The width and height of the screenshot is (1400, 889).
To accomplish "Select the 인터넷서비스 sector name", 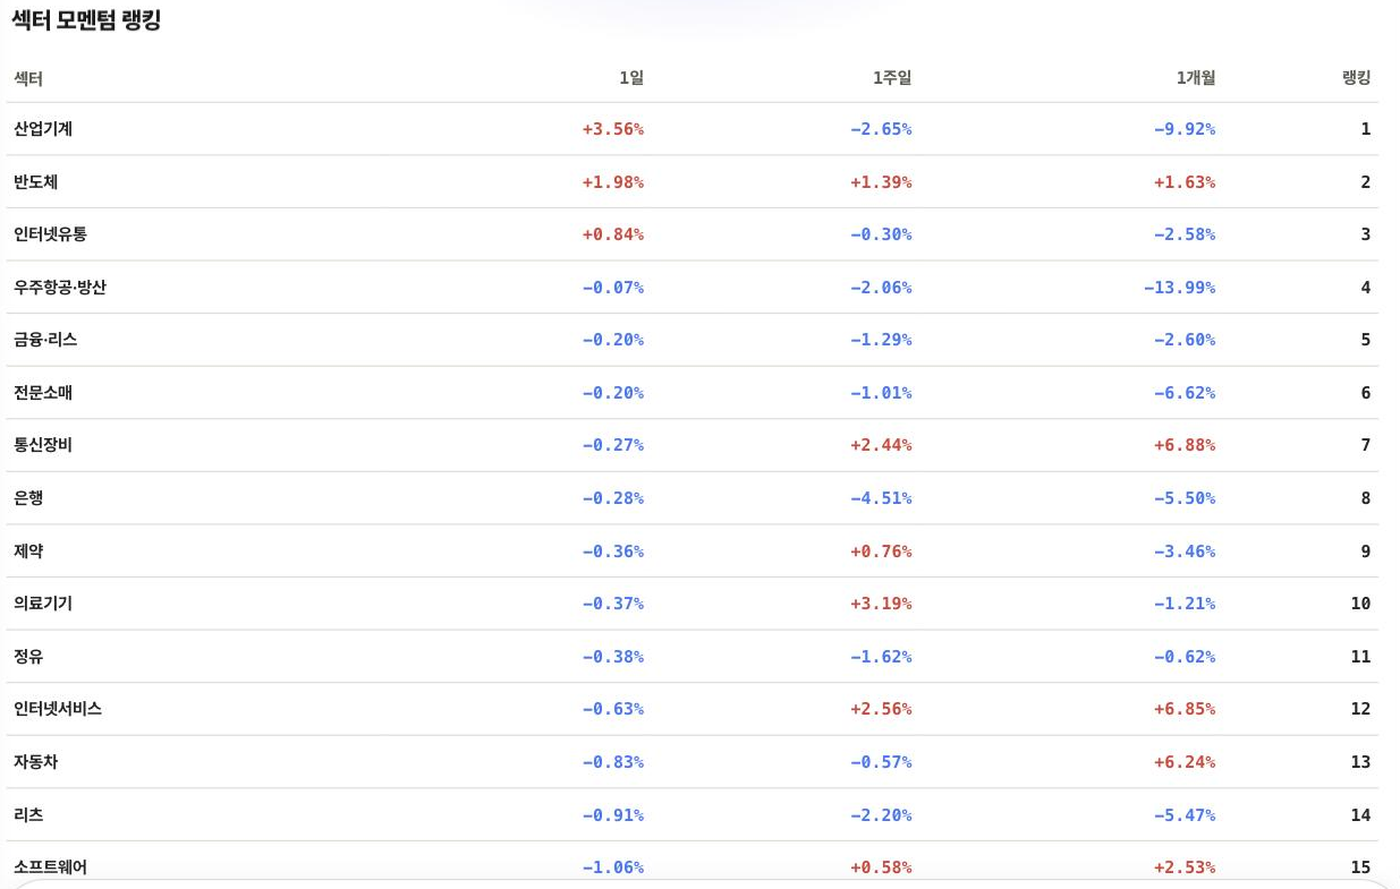I will (x=58, y=709).
